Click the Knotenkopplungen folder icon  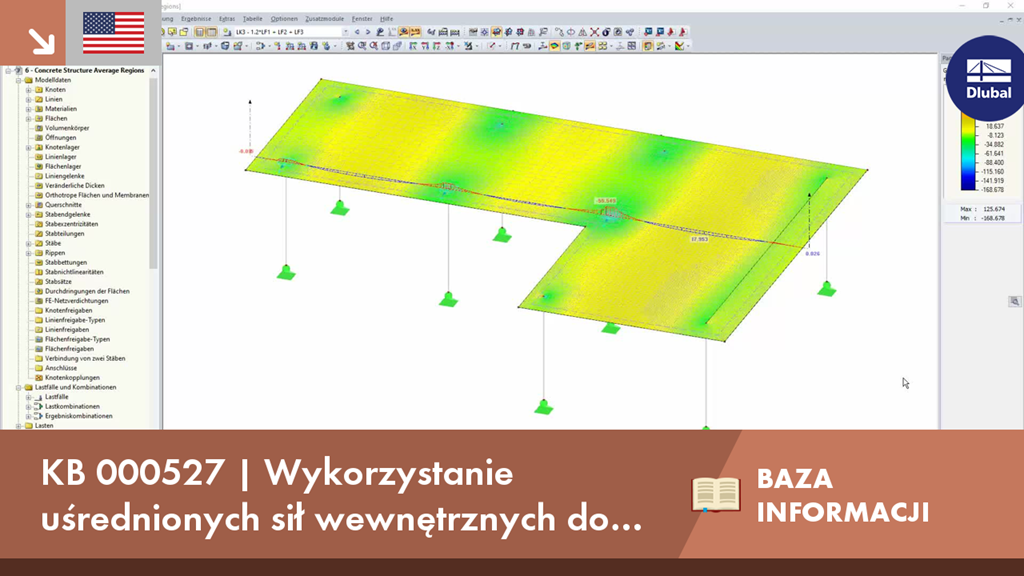(39, 377)
